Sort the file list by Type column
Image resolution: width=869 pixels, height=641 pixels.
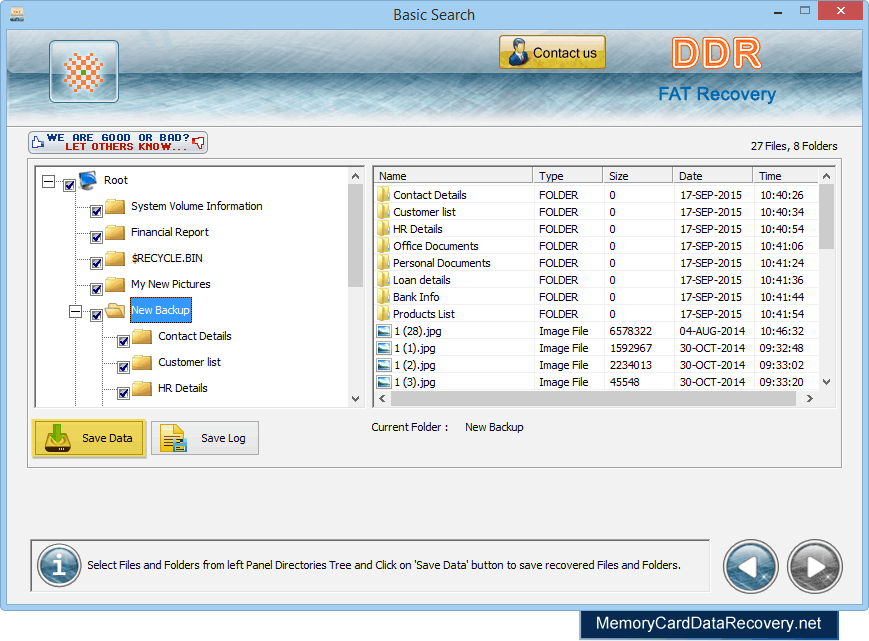click(x=568, y=176)
